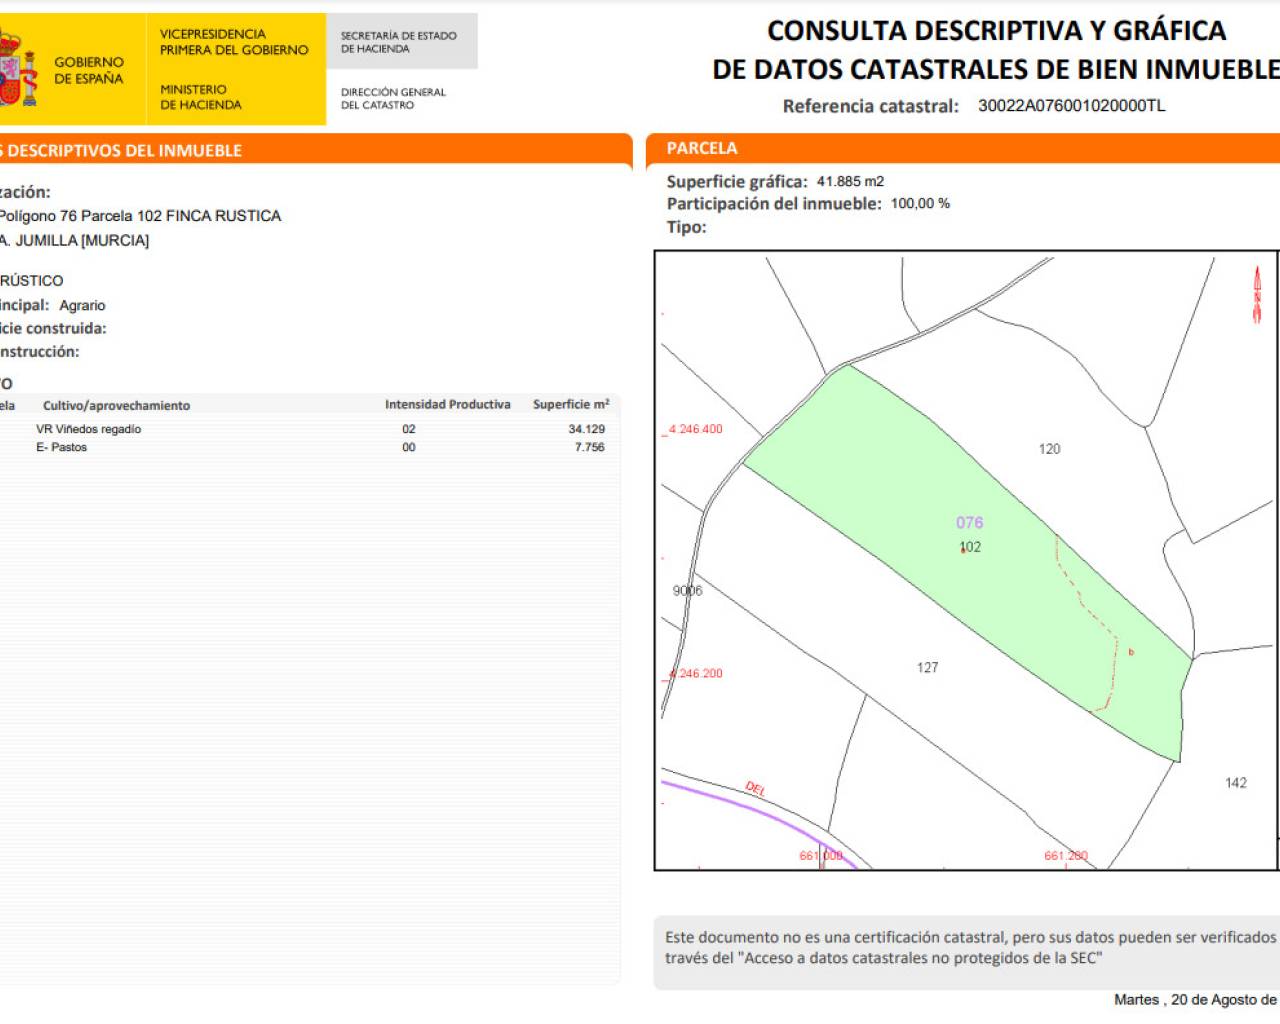Image resolution: width=1280 pixels, height=1024 pixels.
Task: Select the Descriptivos del Inmueble header
Action: (124, 150)
